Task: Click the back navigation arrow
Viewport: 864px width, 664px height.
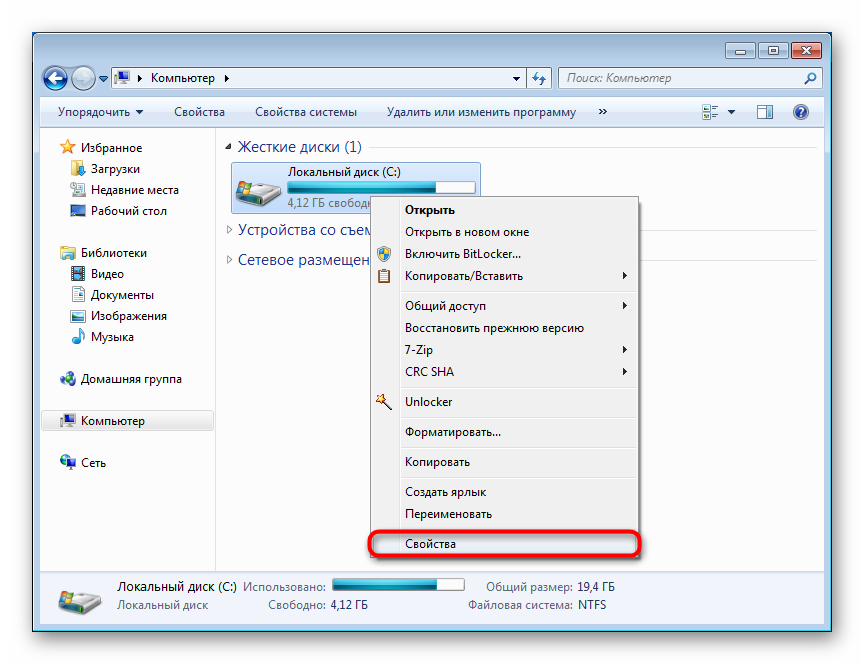Action: click(x=55, y=78)
